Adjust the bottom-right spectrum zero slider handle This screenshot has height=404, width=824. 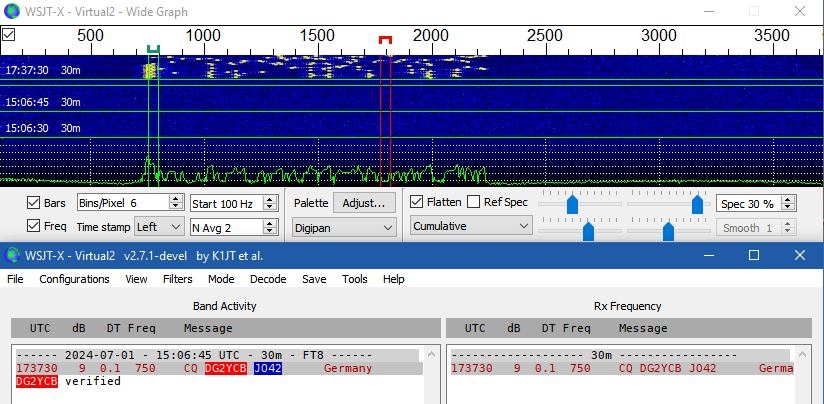coord(668,231)
